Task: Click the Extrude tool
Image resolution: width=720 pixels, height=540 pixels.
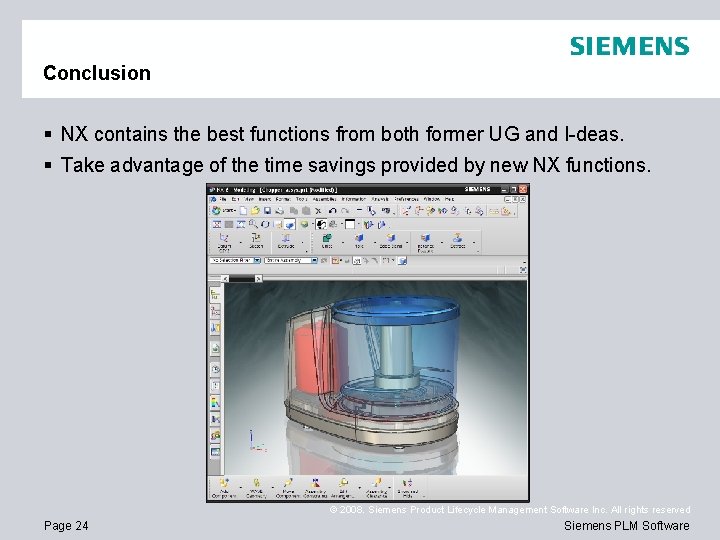Action: pos(286,241)
